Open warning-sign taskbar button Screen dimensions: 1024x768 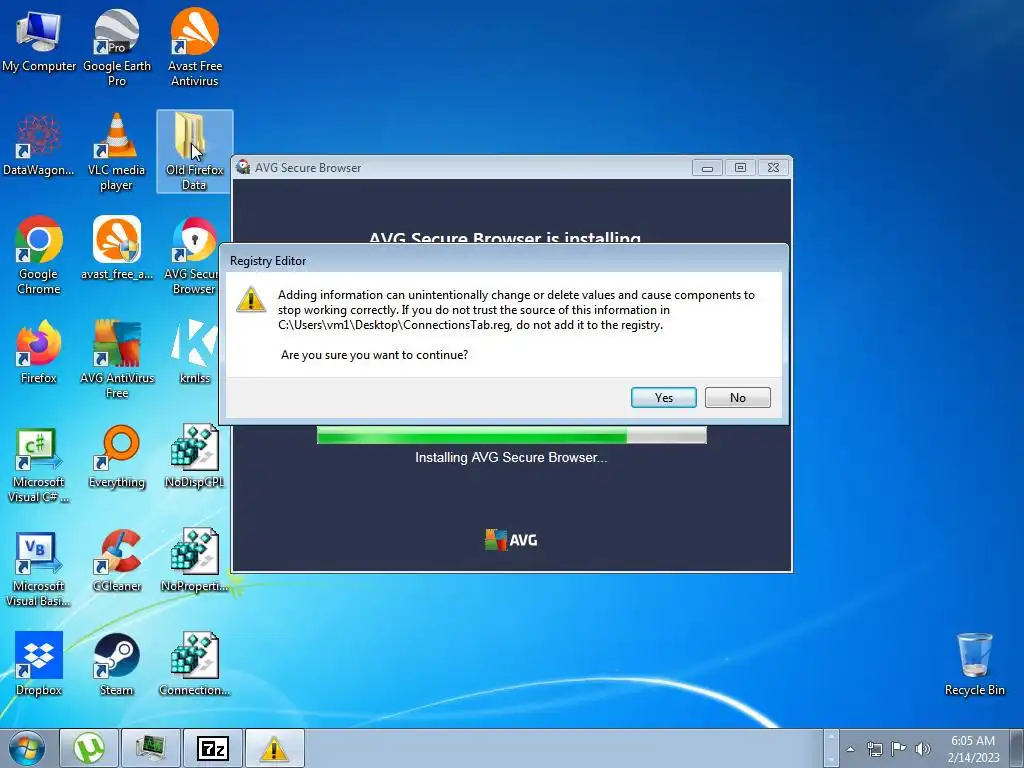pos(275,748)
